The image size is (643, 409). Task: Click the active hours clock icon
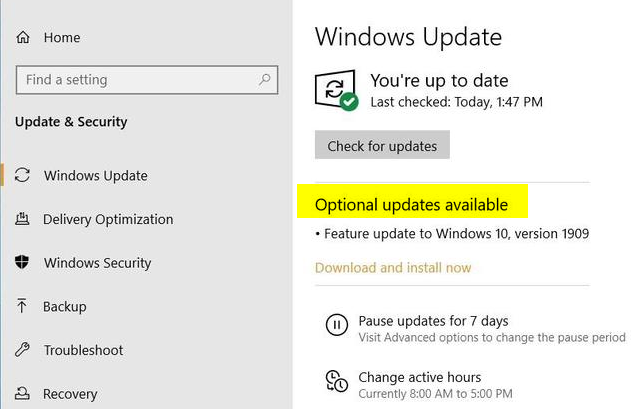[x=337, y=381]
